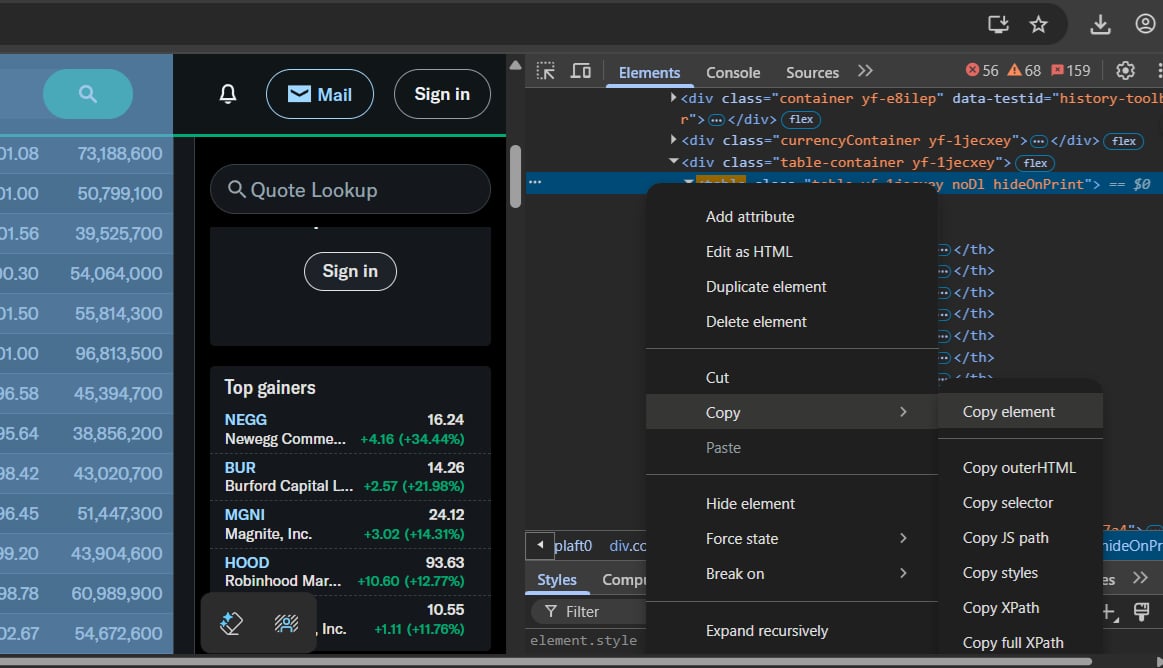The height and width of the screenshot is (668, 1163).
Task: Bookmark this page with the star icon
Action: click(1038, 24)
